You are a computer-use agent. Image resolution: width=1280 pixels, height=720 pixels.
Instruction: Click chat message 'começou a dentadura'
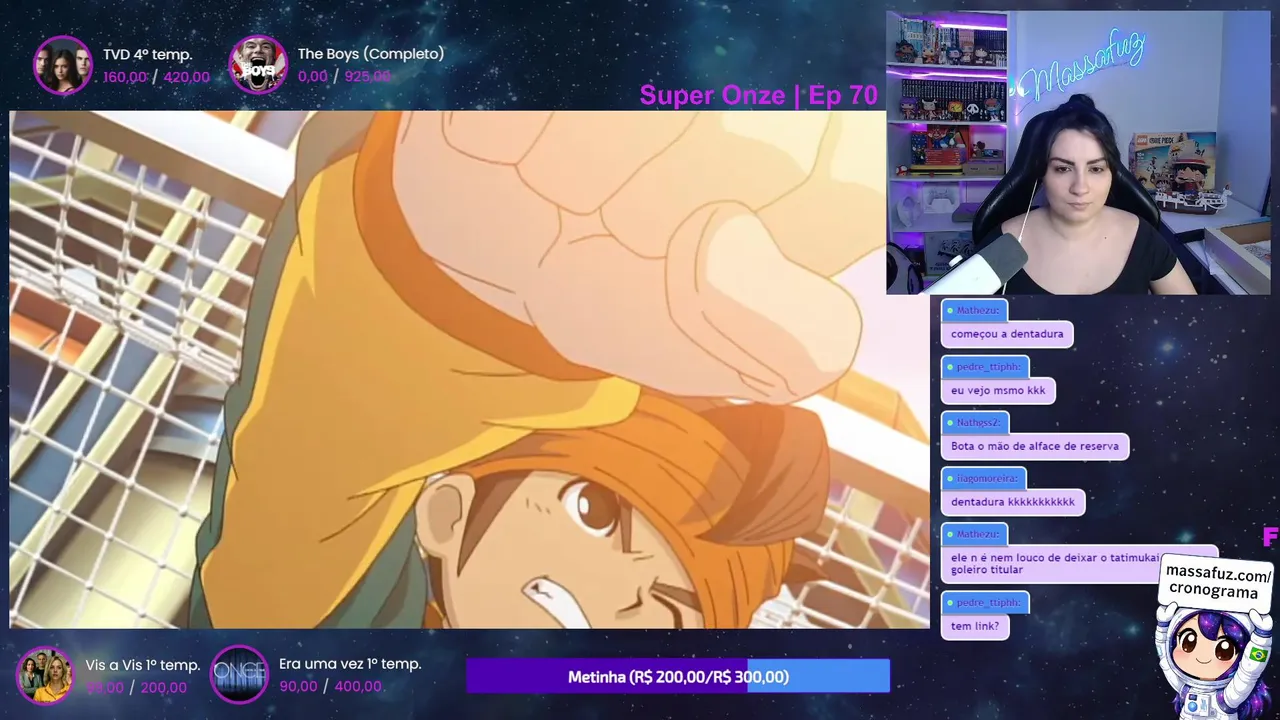point(1007,334)
